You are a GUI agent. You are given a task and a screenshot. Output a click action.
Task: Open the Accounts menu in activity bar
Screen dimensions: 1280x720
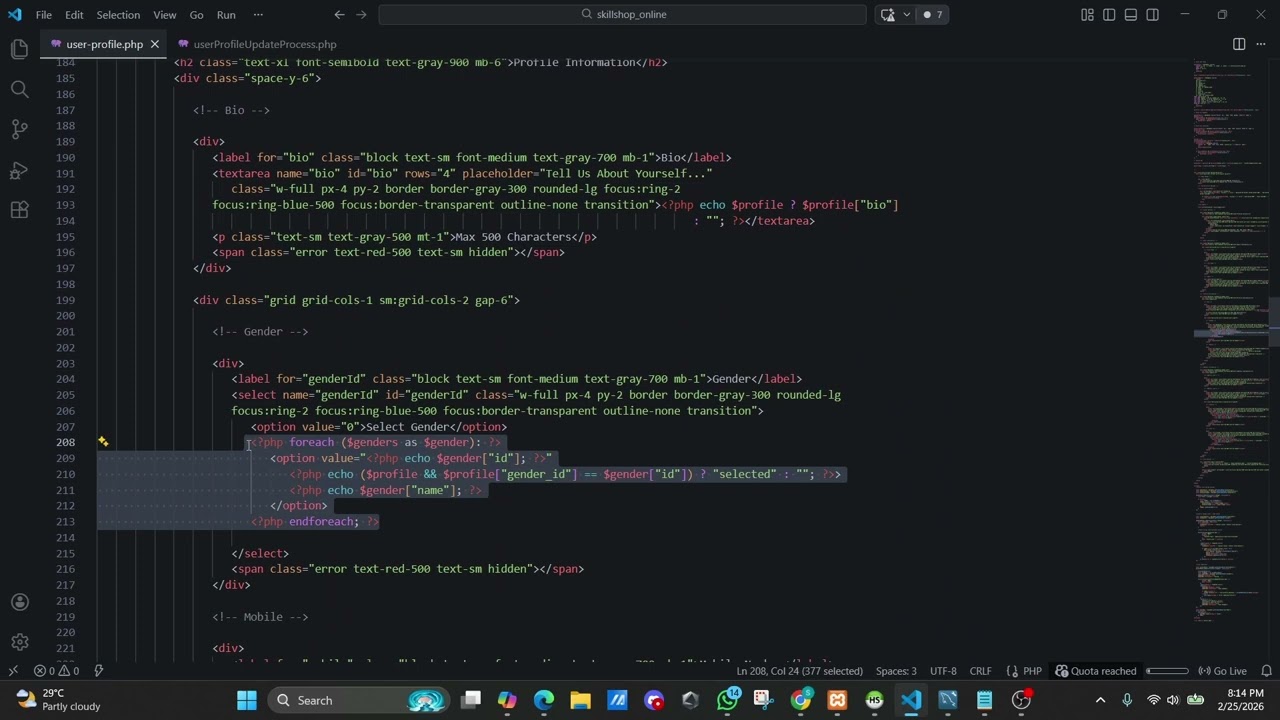[x=19, y=602]
